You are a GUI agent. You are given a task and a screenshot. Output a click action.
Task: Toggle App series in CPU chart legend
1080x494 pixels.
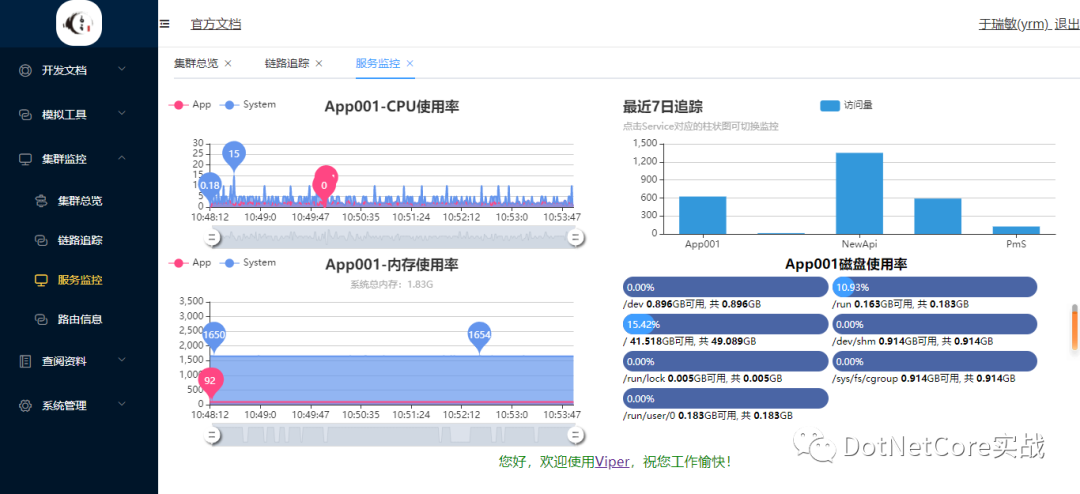pyautogui.click(x=191, y=105)
